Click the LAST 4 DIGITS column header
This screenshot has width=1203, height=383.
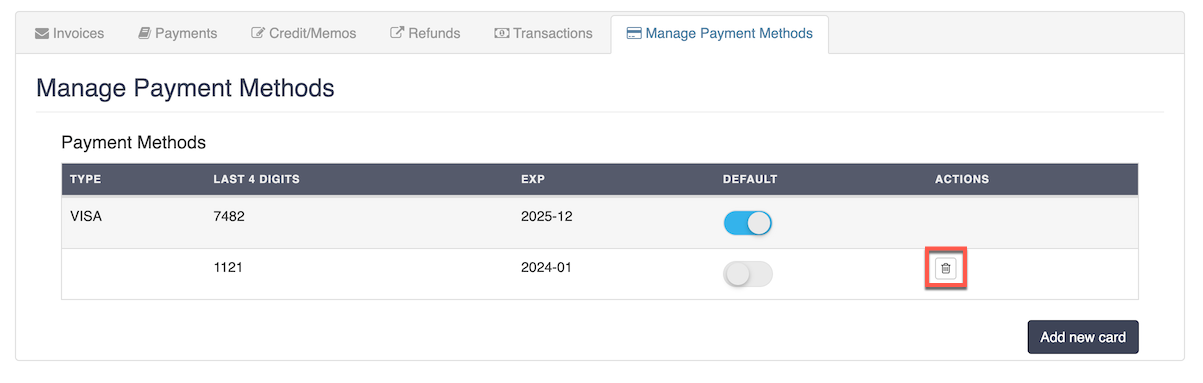pyautogui.click(x=257, y=180)
